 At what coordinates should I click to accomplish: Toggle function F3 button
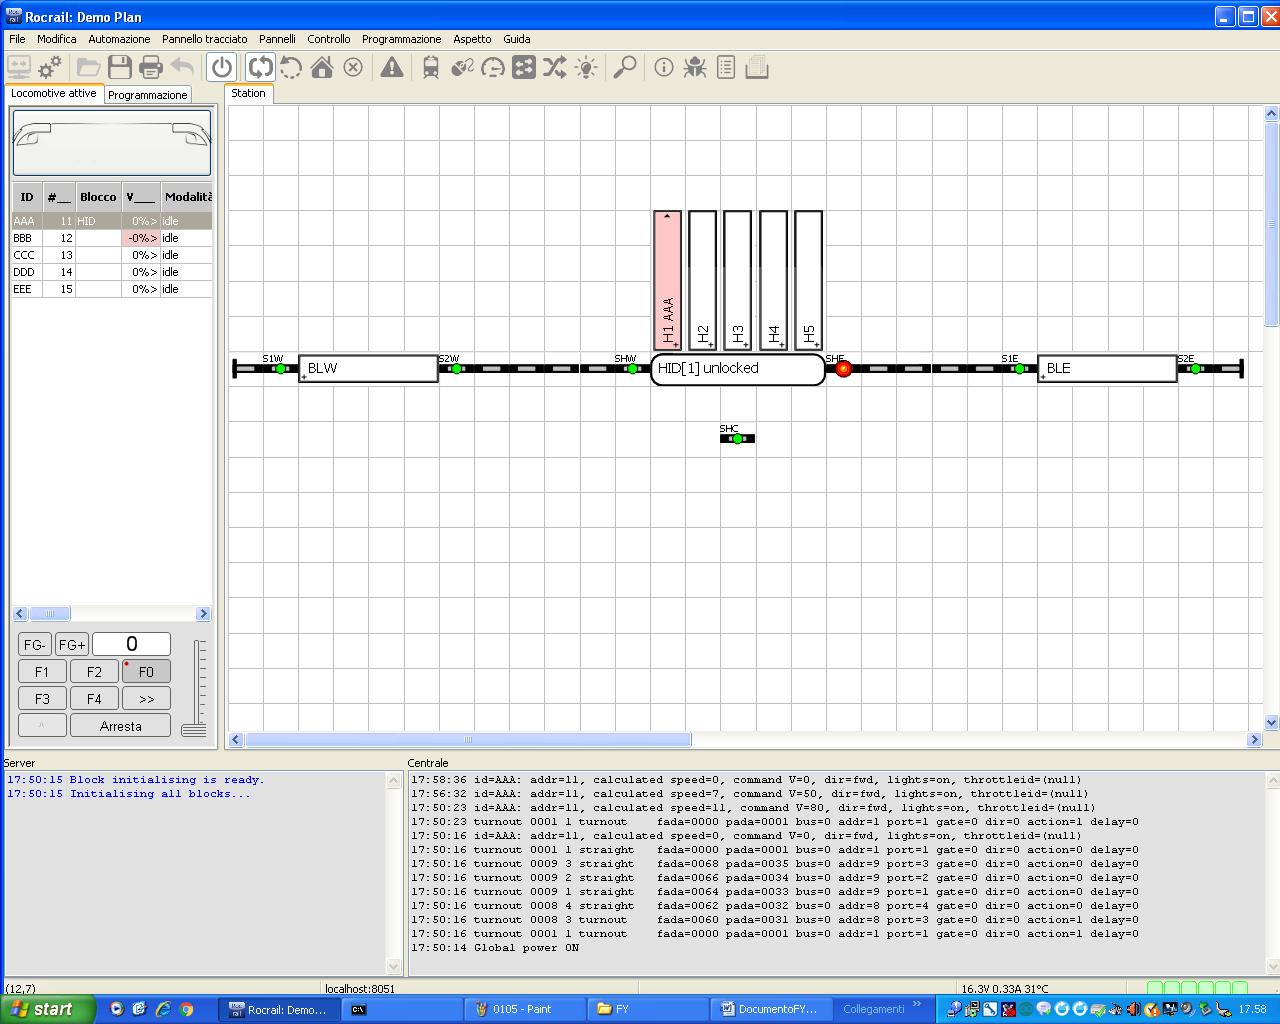(x=42, y=699)
